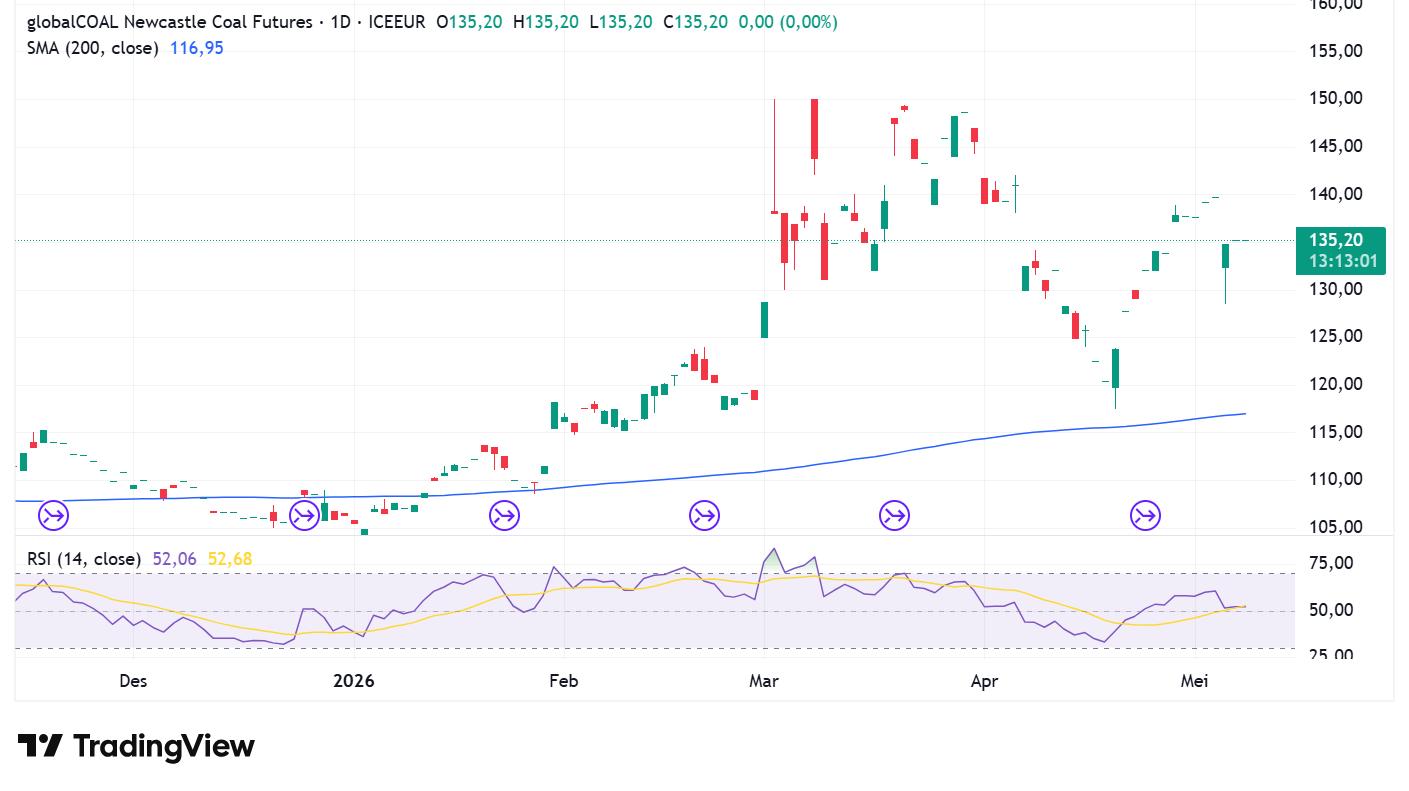The image size is (1409, 791).
Task: Click the globalCOAL Newcastle Coal Futures title
Action: pyautogui.click(x=169, y=22)
